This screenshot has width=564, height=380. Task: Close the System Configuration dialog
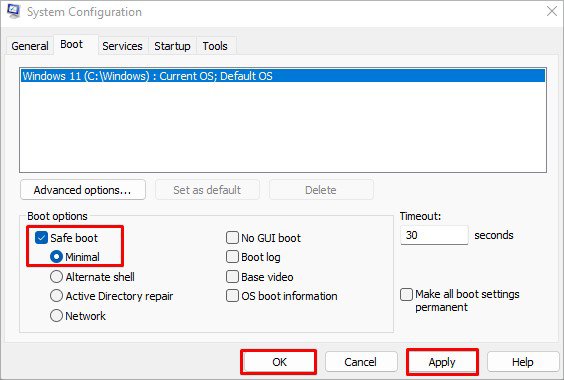(551, 12)
